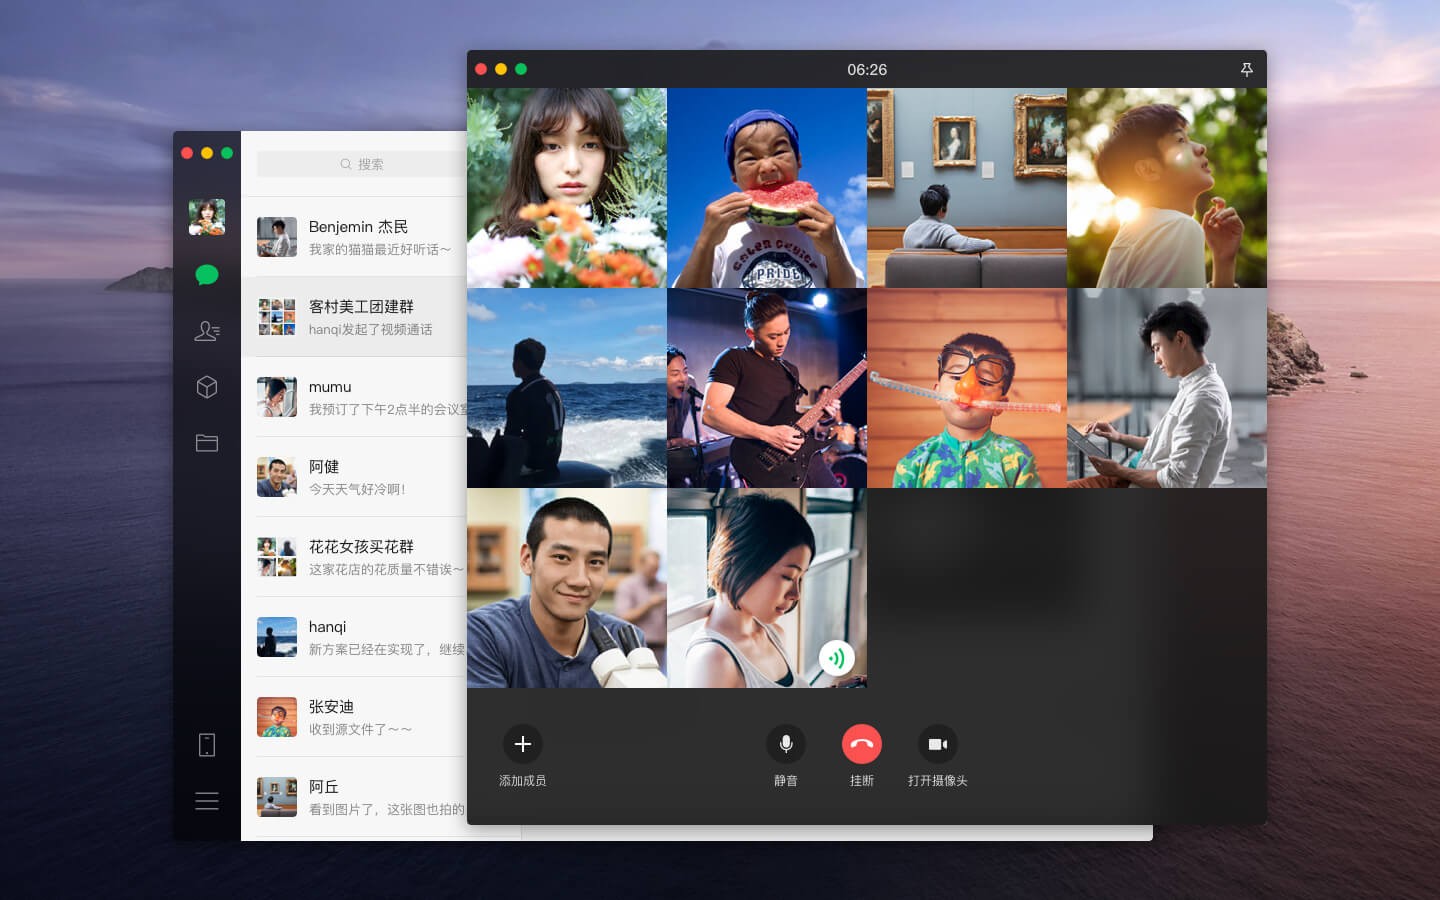The height and width of the screenshot is (900, 1440).
Task: Open the chat with 张安迪
Action: [x=354, y=717]
